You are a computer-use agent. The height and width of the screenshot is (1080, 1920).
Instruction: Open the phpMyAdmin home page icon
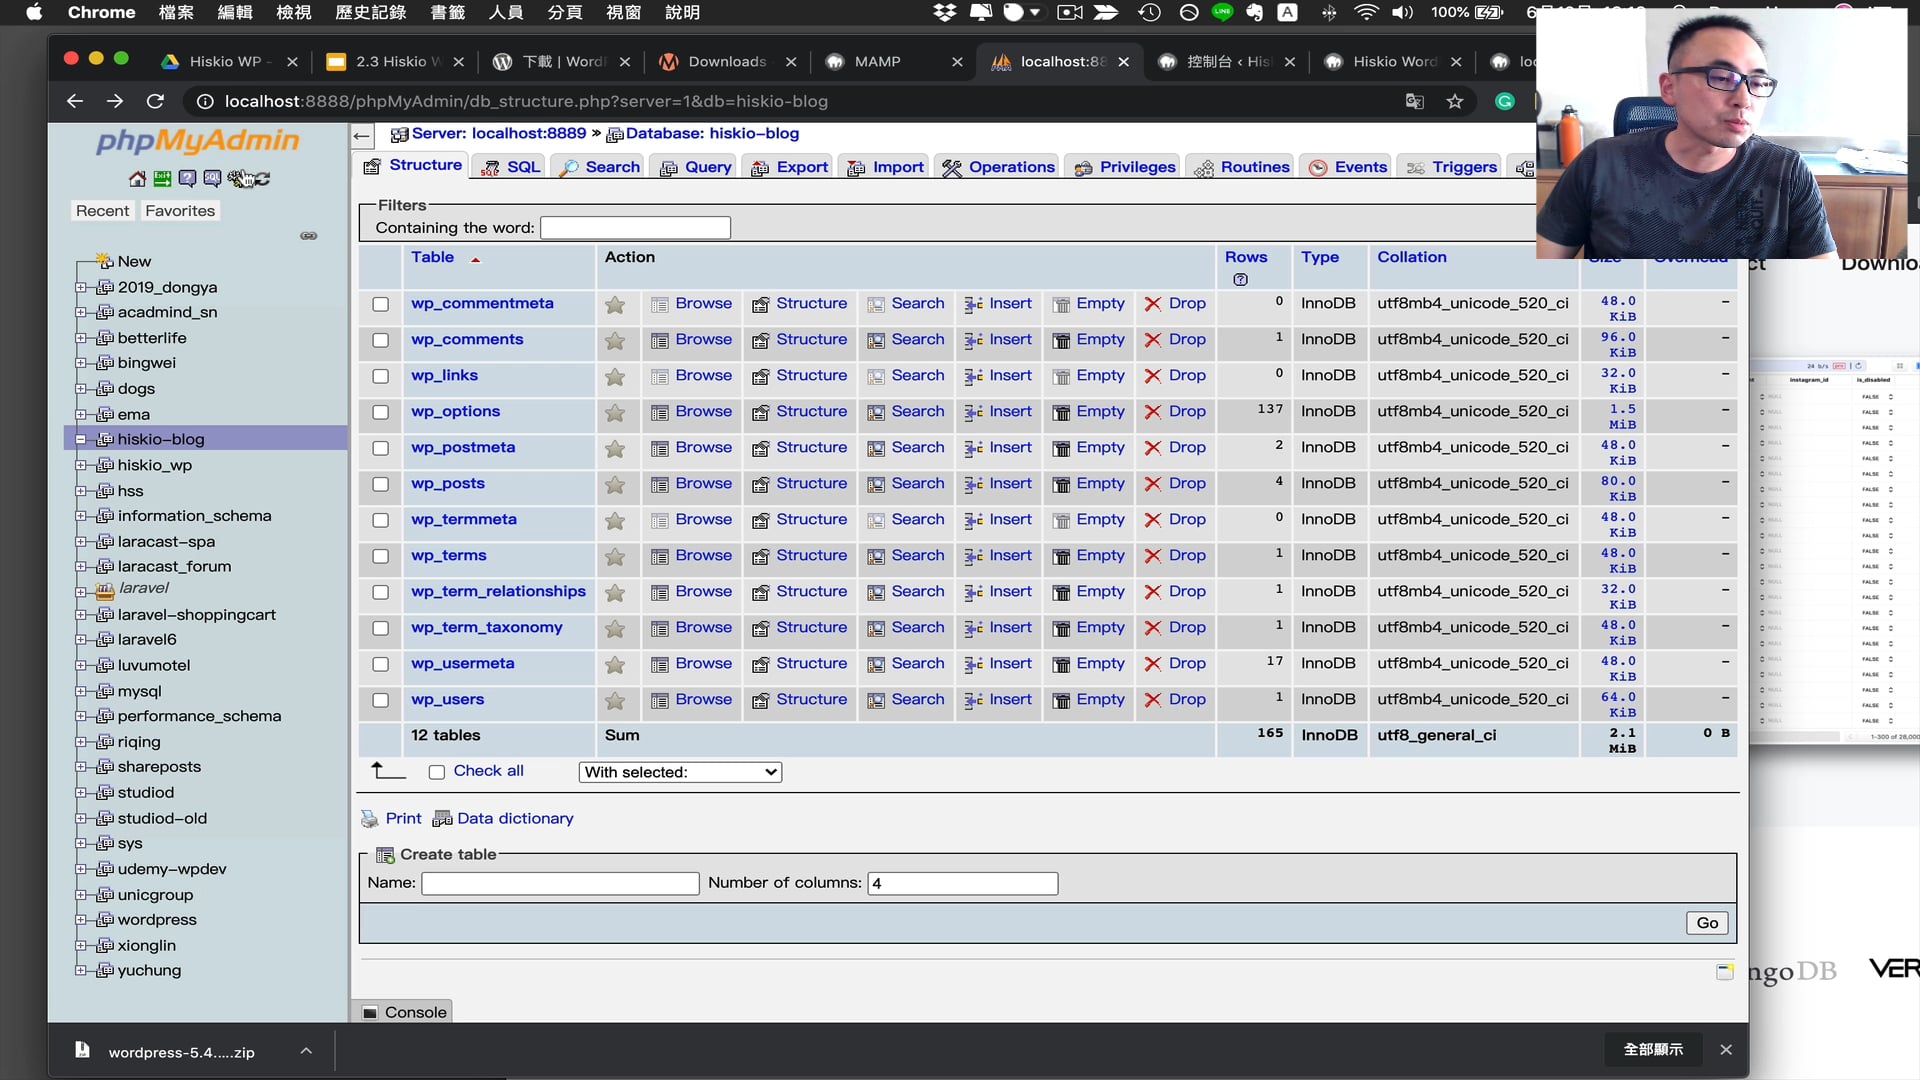137,178
